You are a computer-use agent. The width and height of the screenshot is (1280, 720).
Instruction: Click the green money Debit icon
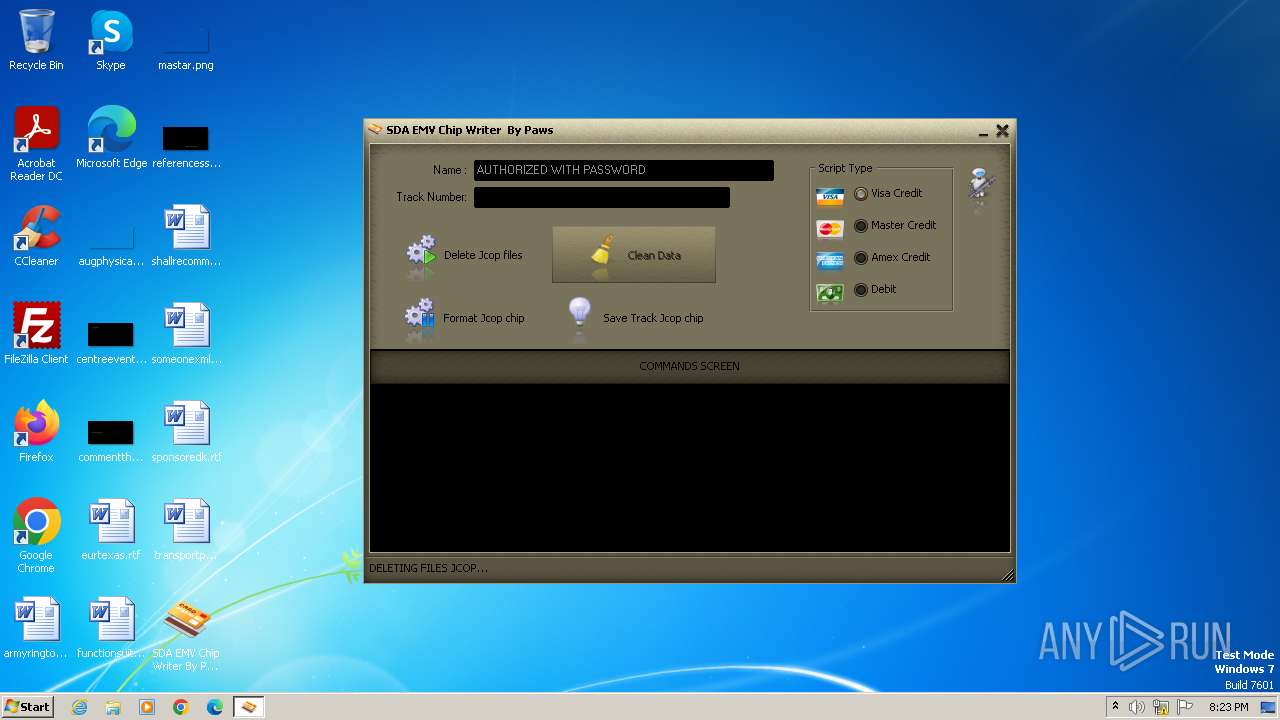click(x=830, y=293)
